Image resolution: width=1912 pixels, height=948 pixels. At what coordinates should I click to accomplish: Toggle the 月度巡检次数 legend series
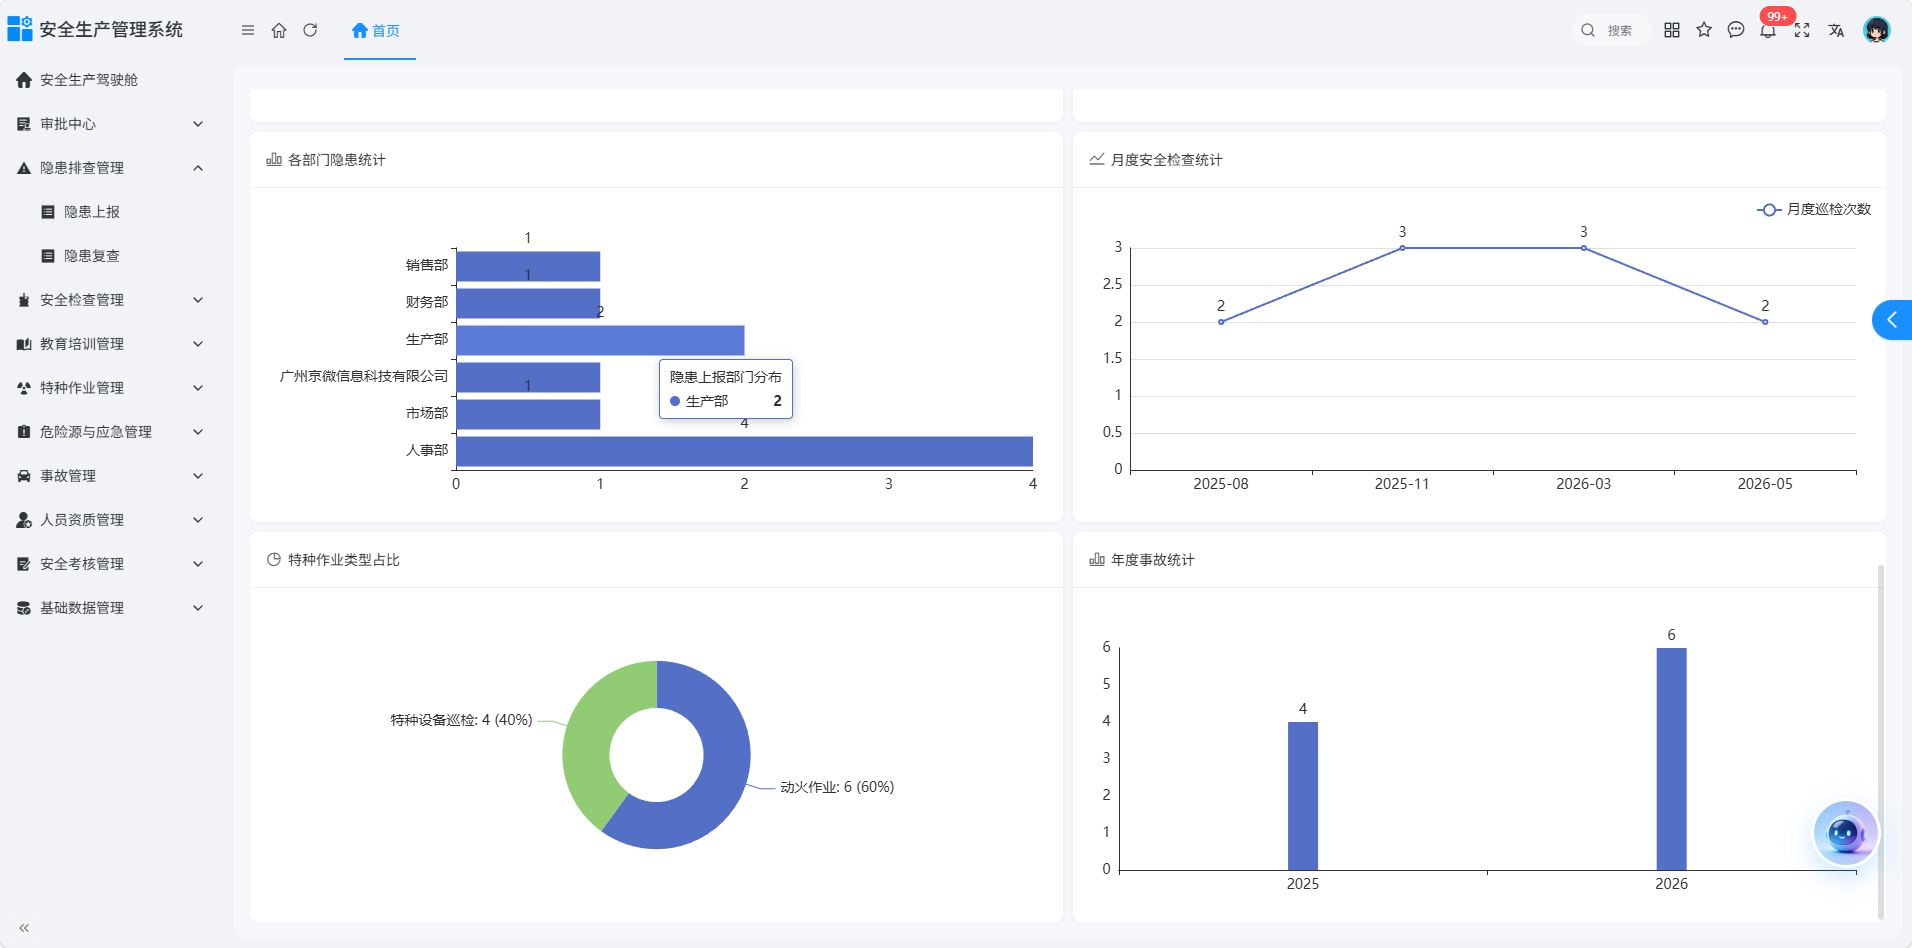pyautogui.click(x=1814, y=209)
